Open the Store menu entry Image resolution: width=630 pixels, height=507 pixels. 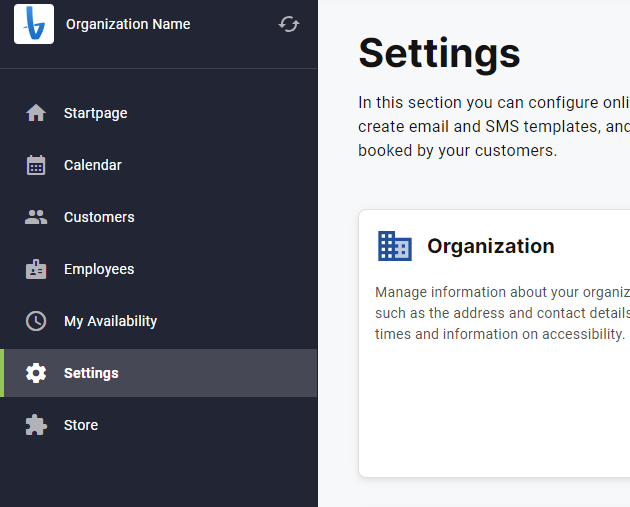(159, 425)
